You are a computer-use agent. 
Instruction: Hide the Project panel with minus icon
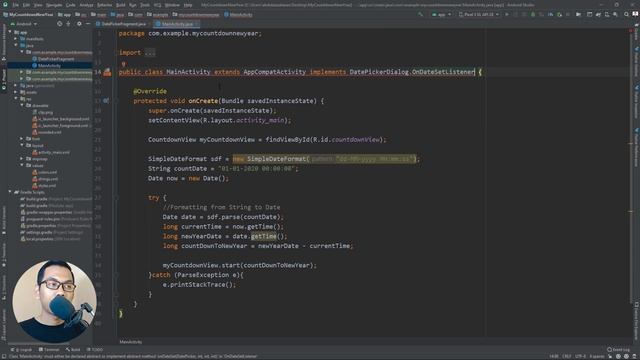88,24
